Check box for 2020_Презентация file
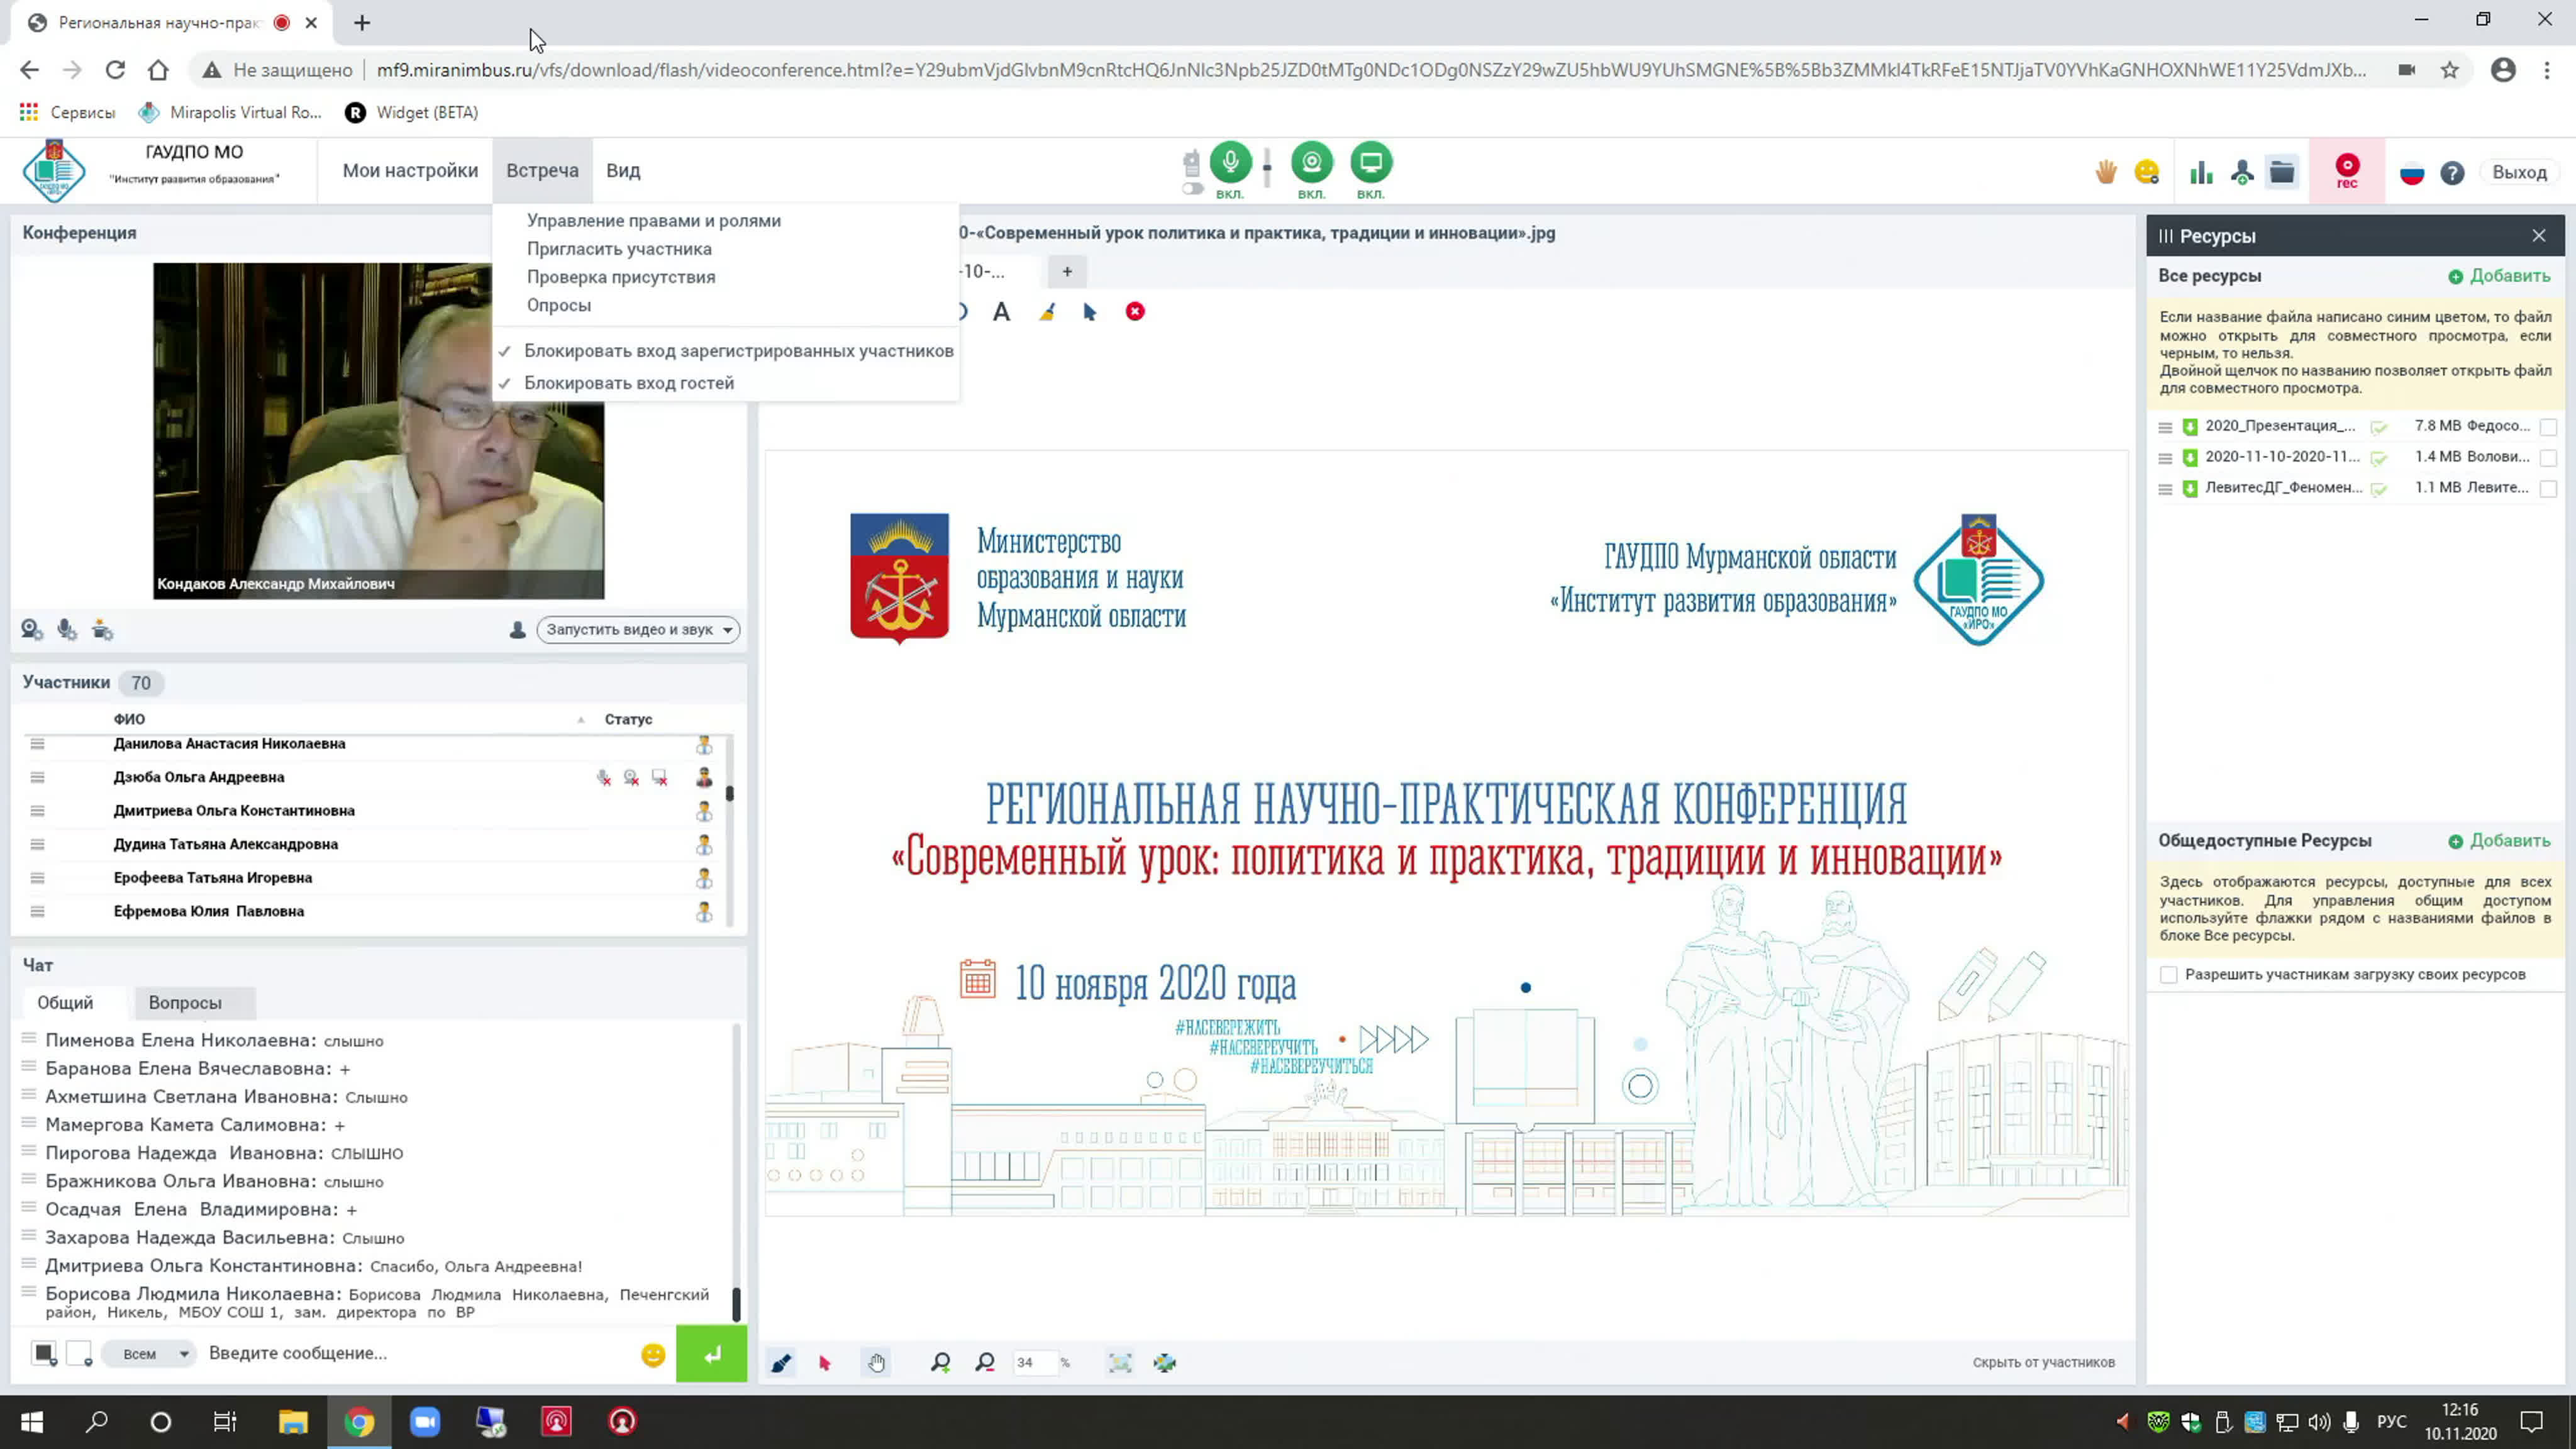 click(2549, 427)
